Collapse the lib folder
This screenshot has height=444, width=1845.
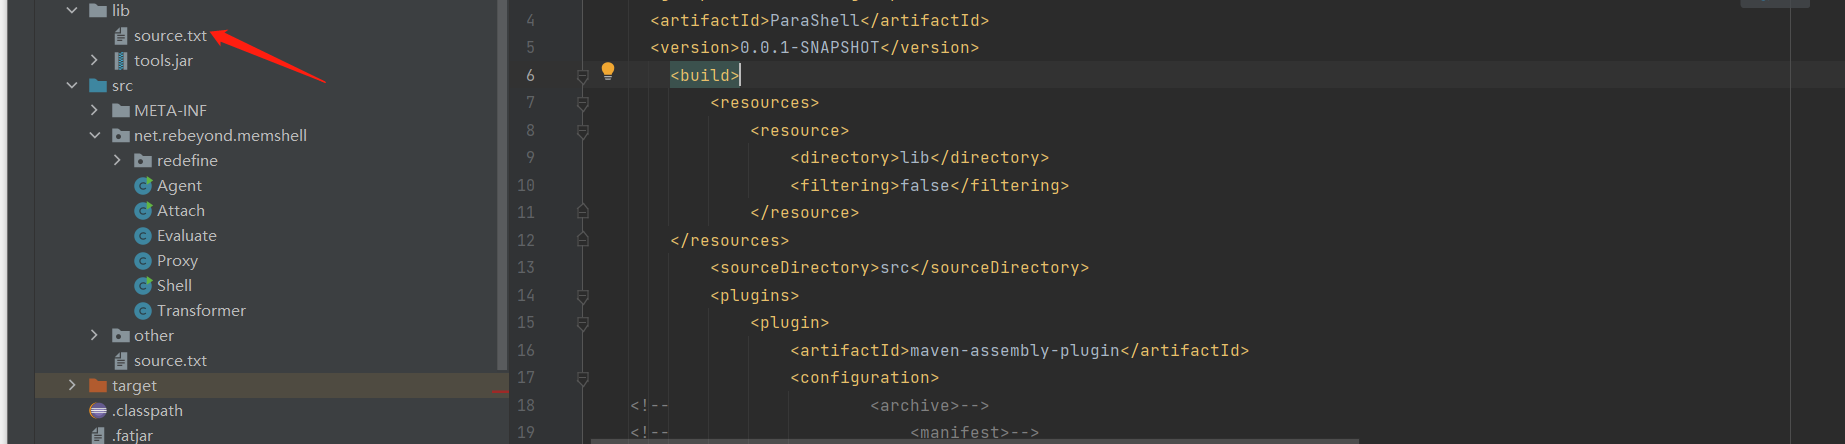(72, 10)
